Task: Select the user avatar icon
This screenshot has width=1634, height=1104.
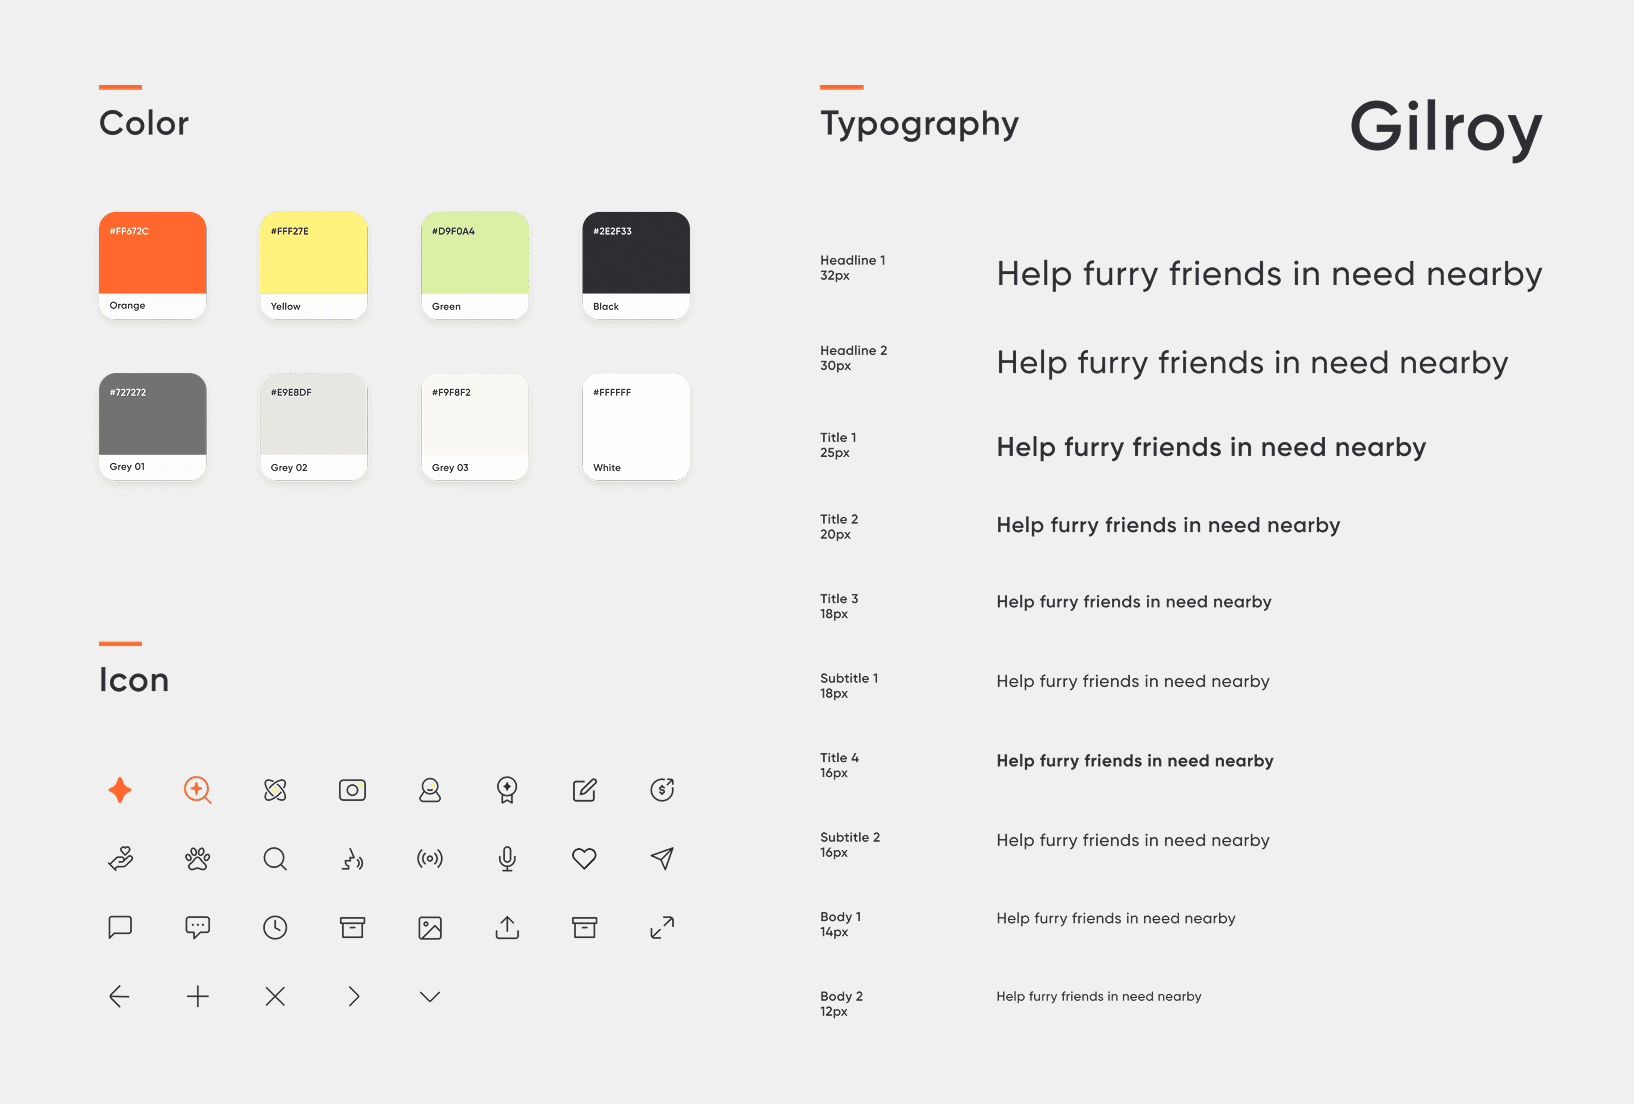Action: tap(430, 790)
